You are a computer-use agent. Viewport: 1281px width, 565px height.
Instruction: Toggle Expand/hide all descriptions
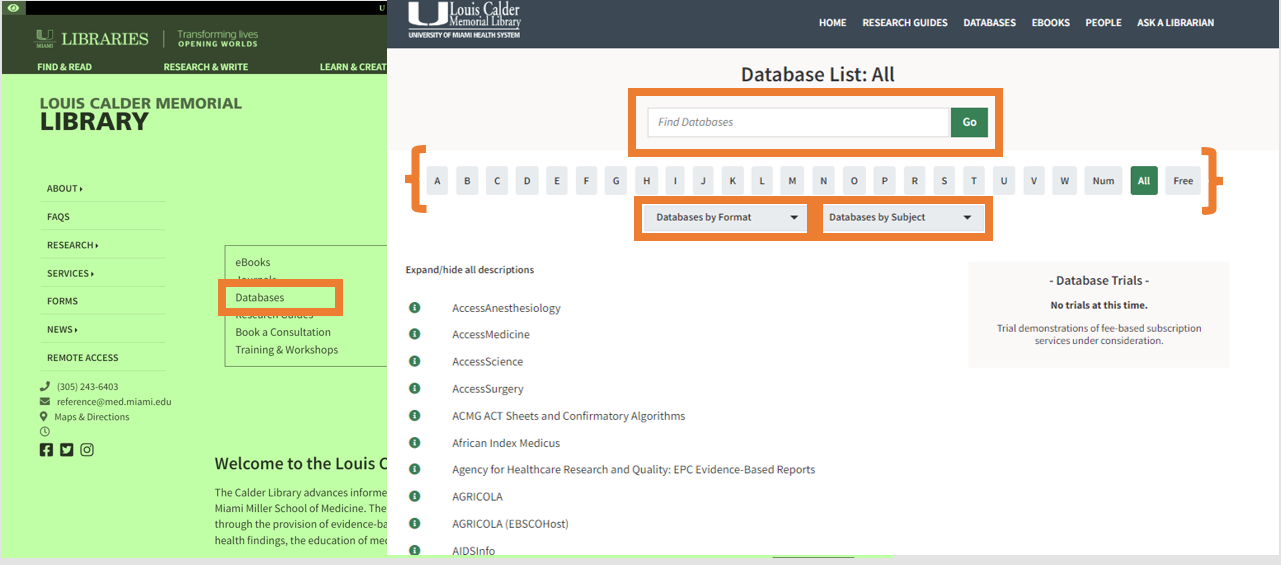pos(469,270)
